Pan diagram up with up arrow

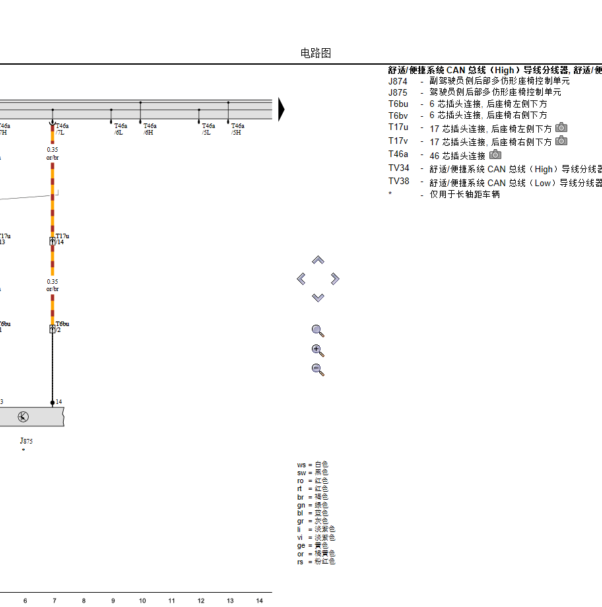(318, 260)
